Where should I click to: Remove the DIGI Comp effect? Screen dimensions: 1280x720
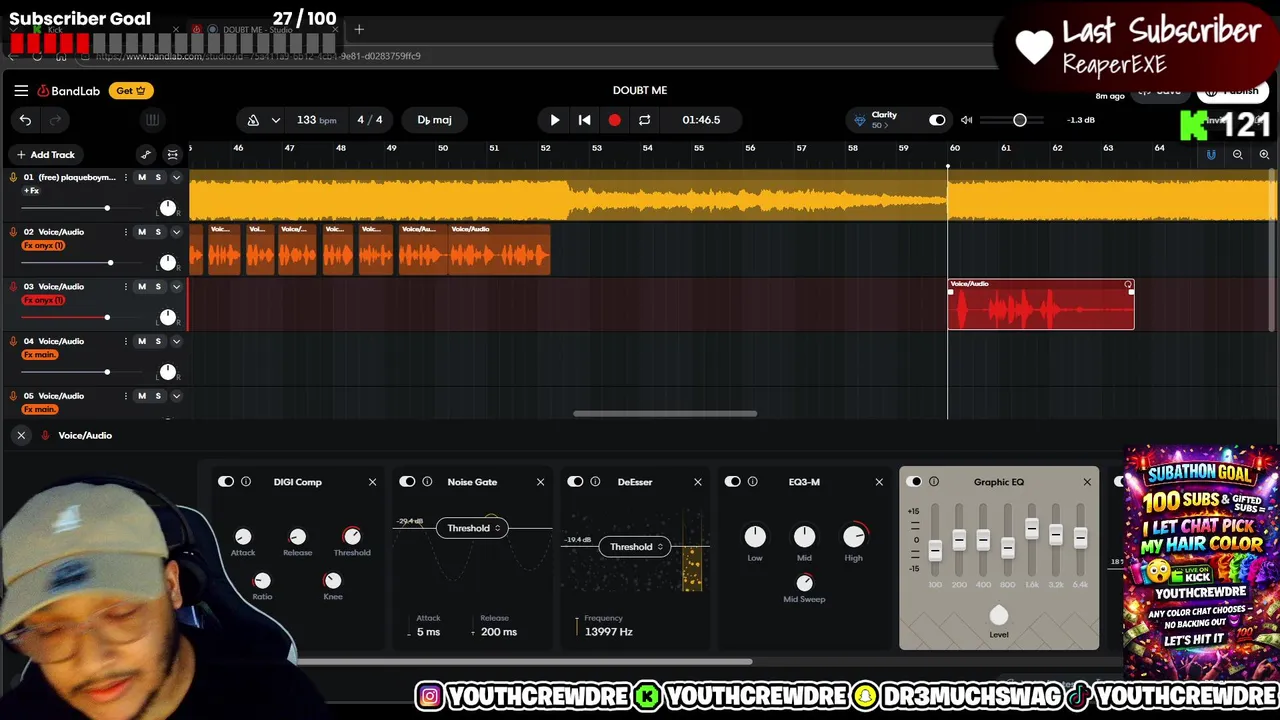click(372, 482)
